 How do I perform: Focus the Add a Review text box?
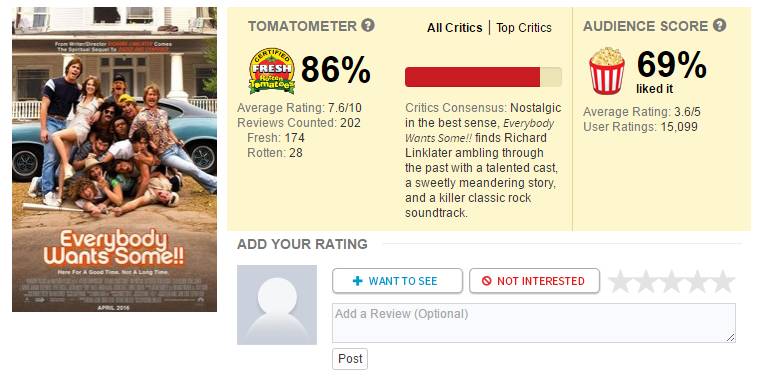(533, 323)
